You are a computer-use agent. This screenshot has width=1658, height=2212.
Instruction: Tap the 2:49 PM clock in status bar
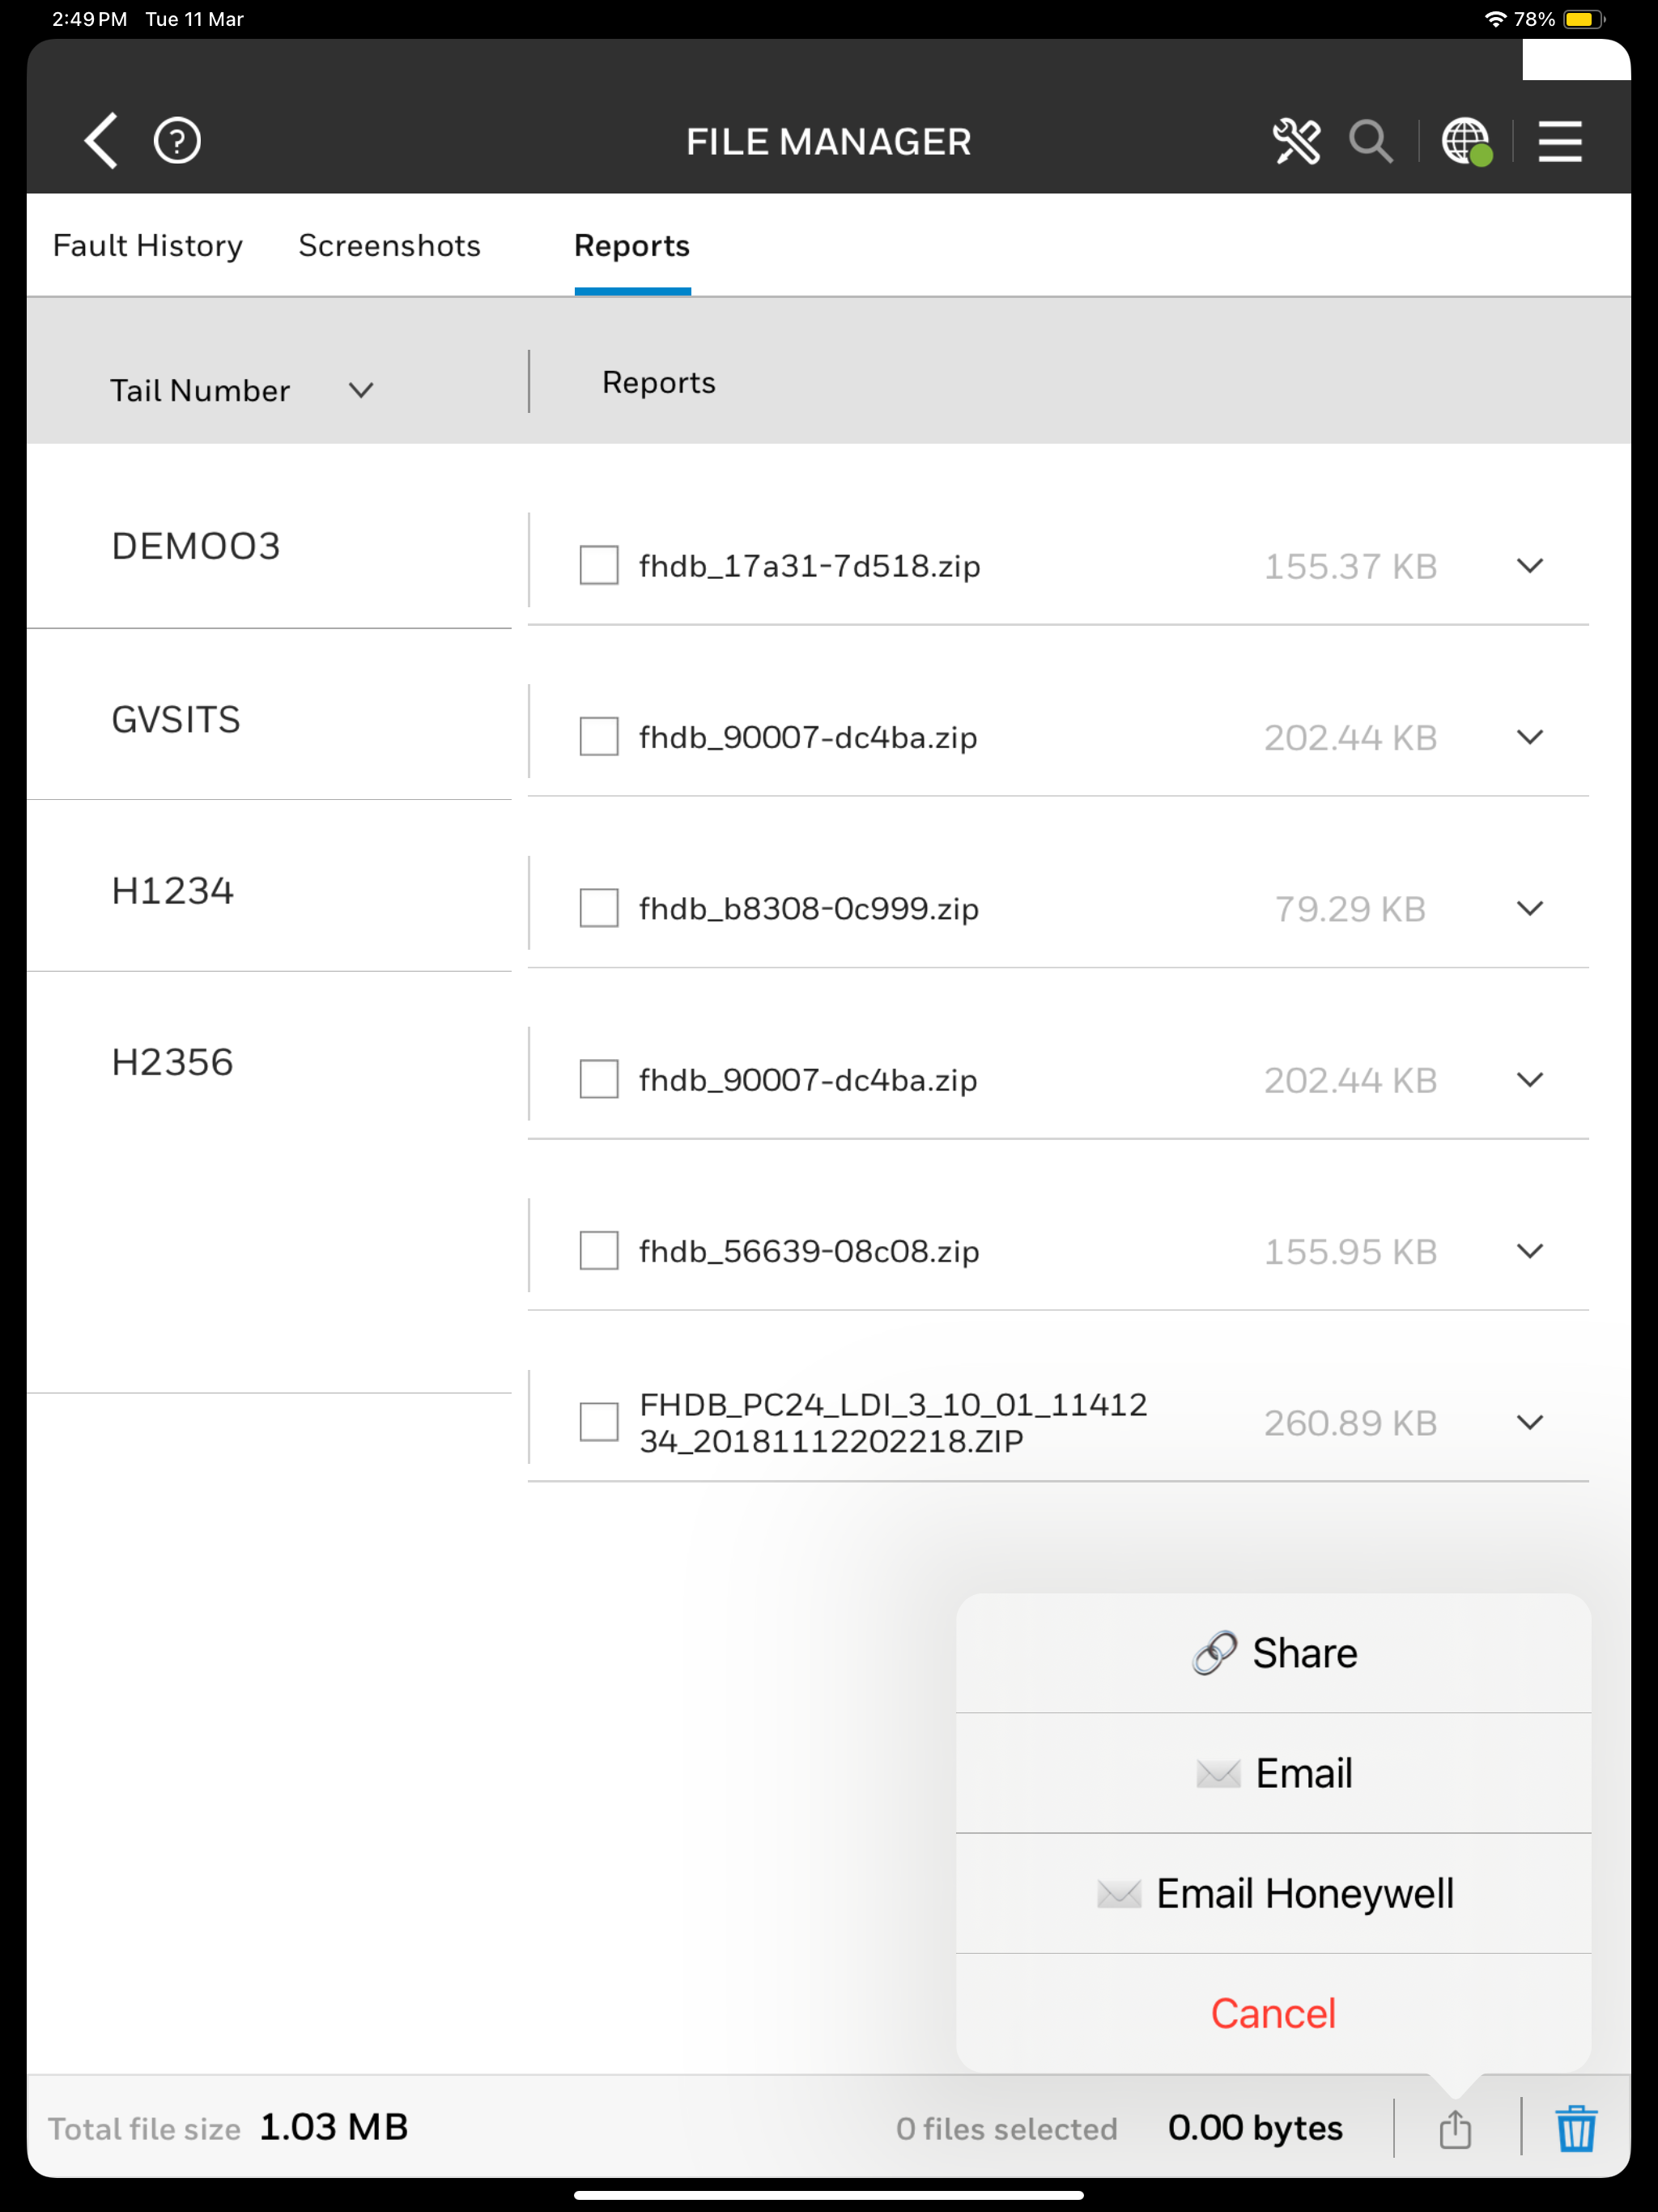click(x=90, y=19)
